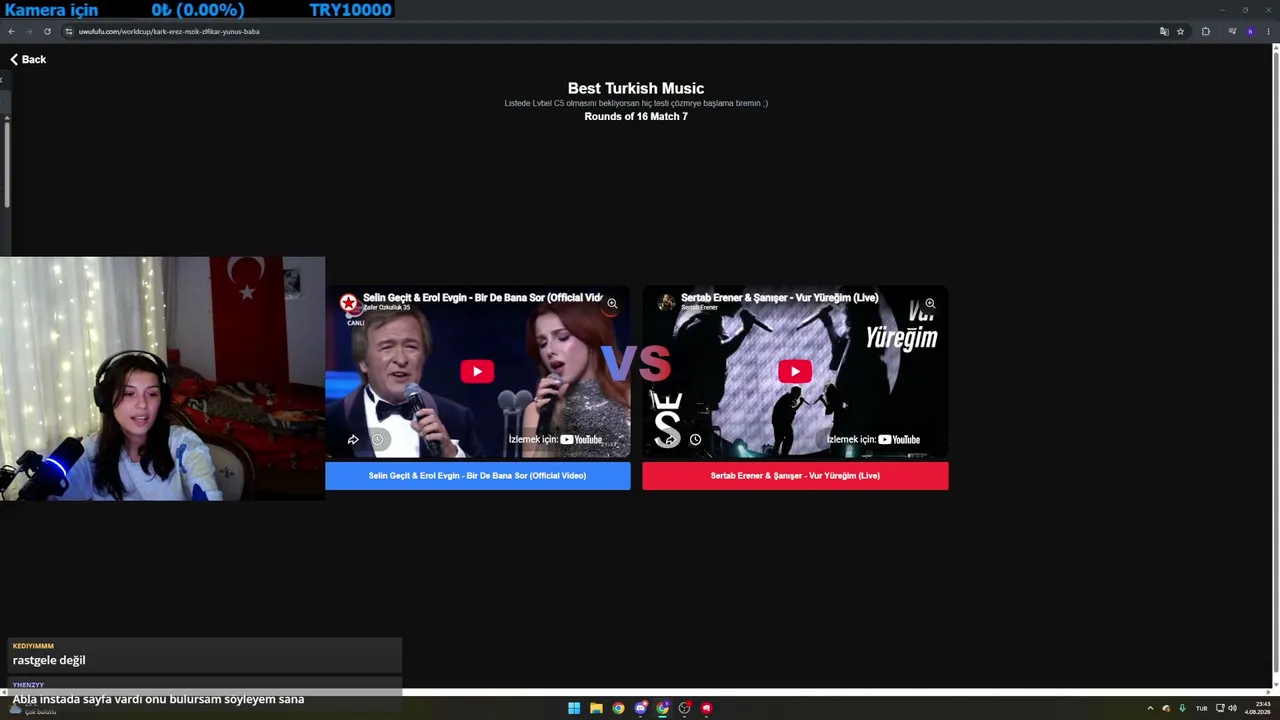Show hidden system tray icons

click(1150, 708)
